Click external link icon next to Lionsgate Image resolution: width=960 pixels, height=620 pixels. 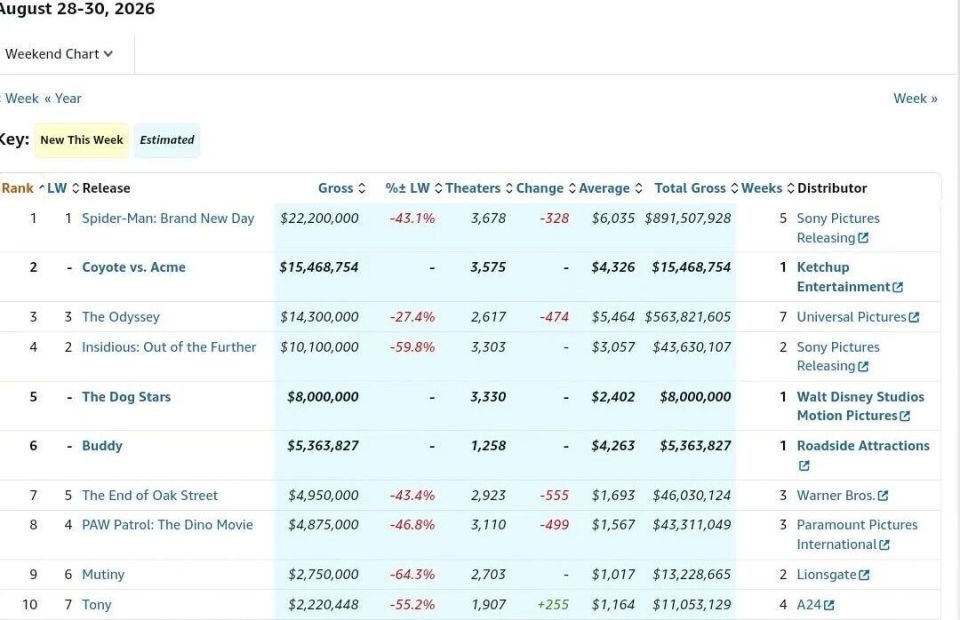864,575
